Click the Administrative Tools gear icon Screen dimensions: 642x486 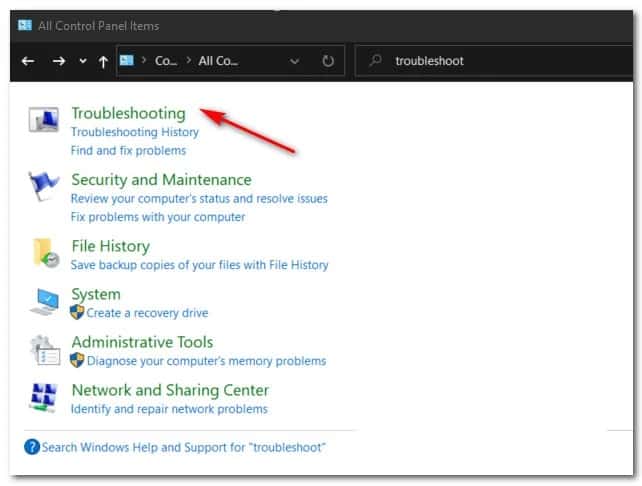click(x=45, y=350)
